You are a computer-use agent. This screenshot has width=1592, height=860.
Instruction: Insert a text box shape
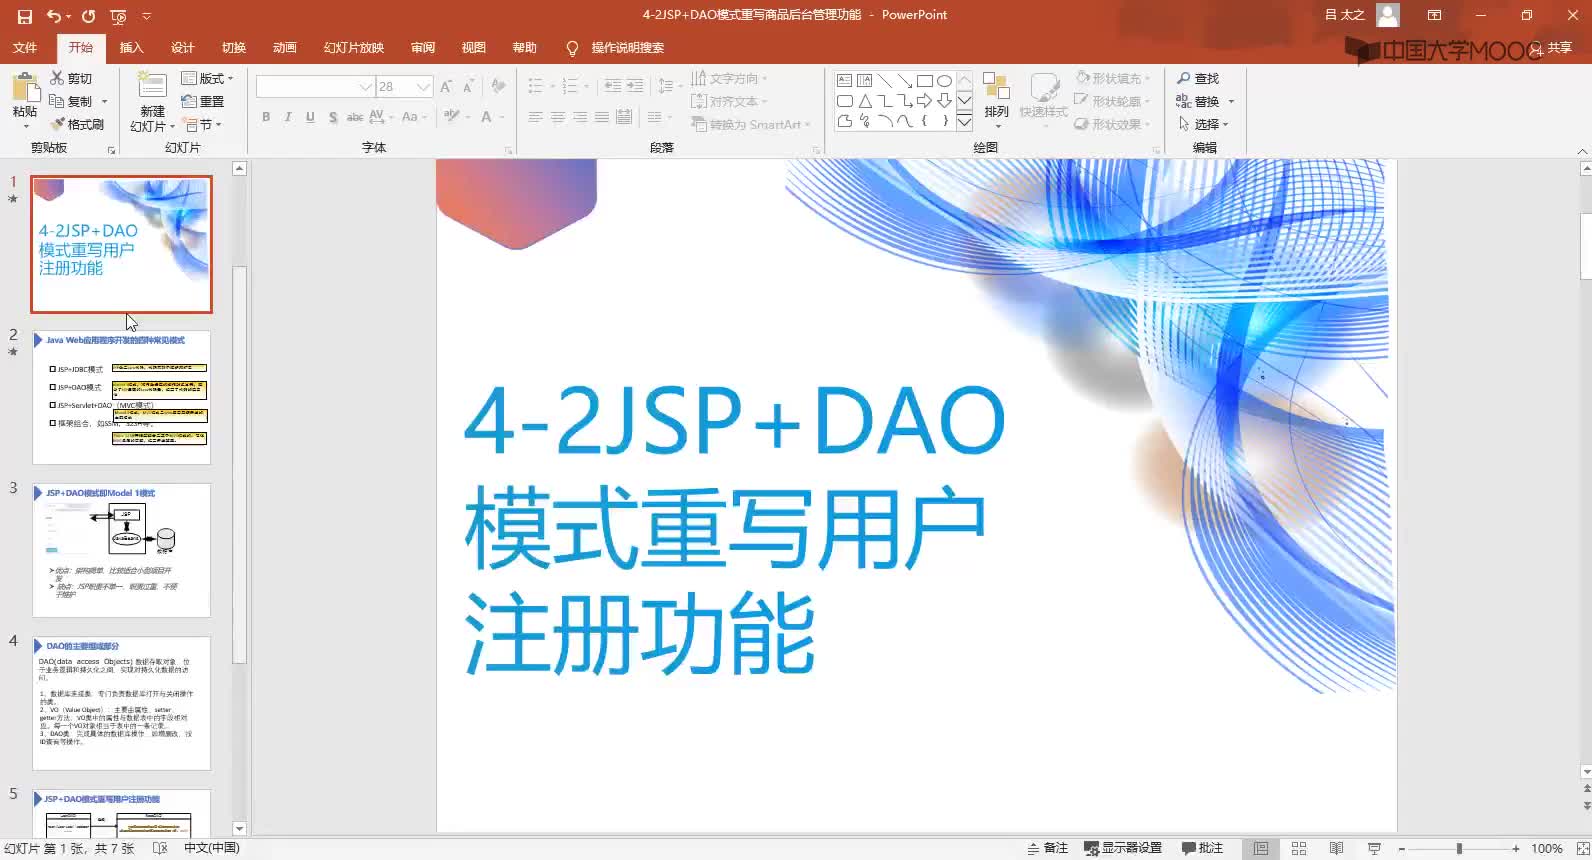pos(844,81)
